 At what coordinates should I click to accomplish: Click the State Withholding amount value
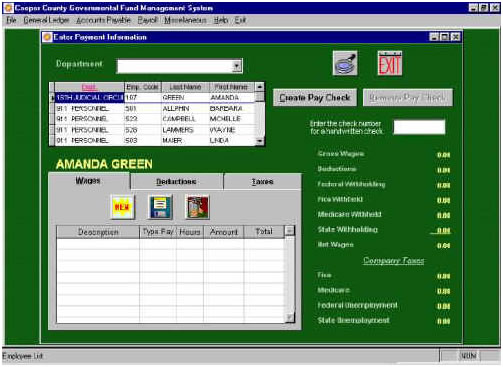coord(444,230)
